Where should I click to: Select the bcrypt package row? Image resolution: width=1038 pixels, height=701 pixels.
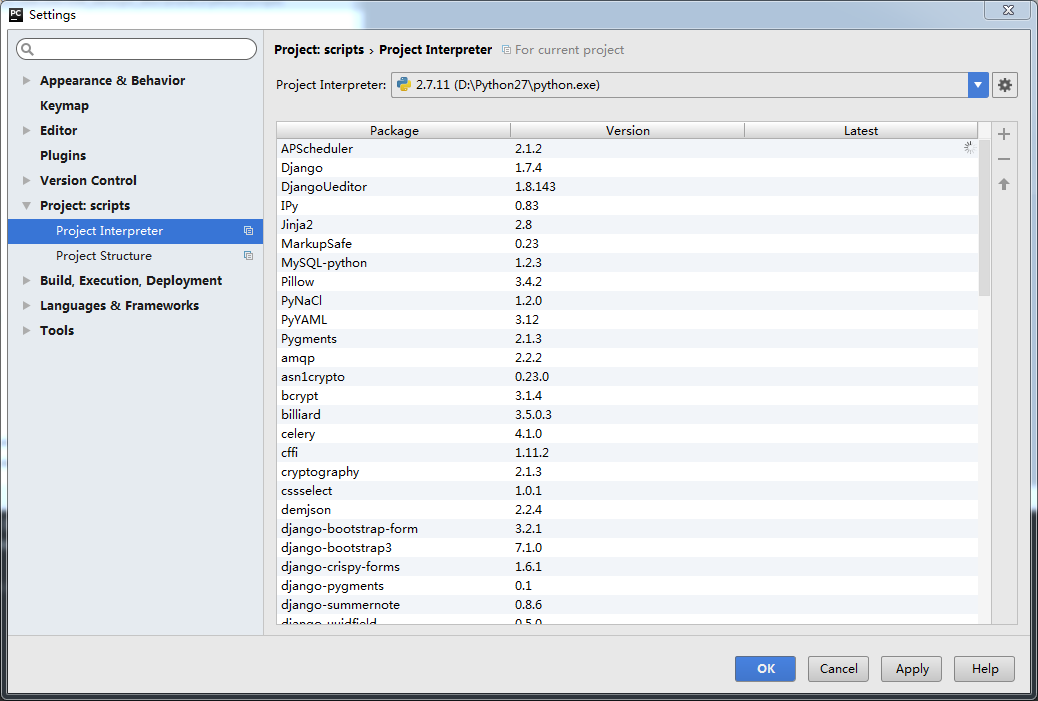click(627, 396)
